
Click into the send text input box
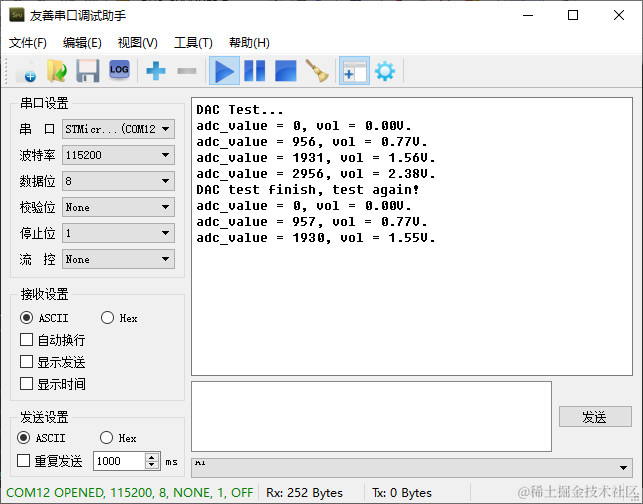click(371, 416)
